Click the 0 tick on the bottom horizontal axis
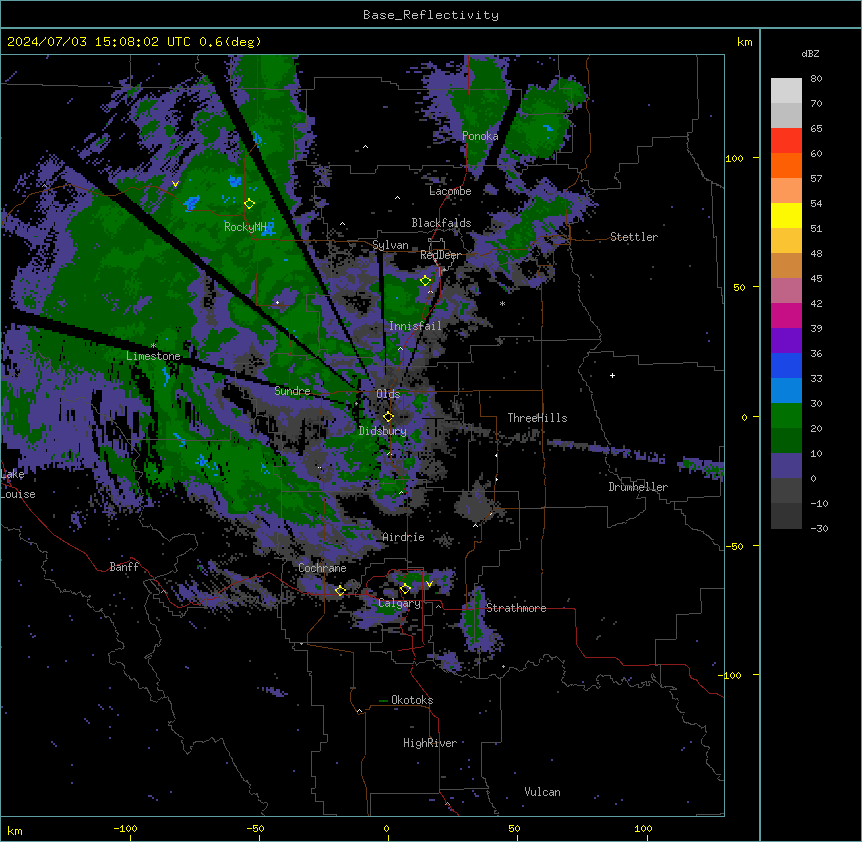Viewport: 862px width, 842px height. (386, 828)
